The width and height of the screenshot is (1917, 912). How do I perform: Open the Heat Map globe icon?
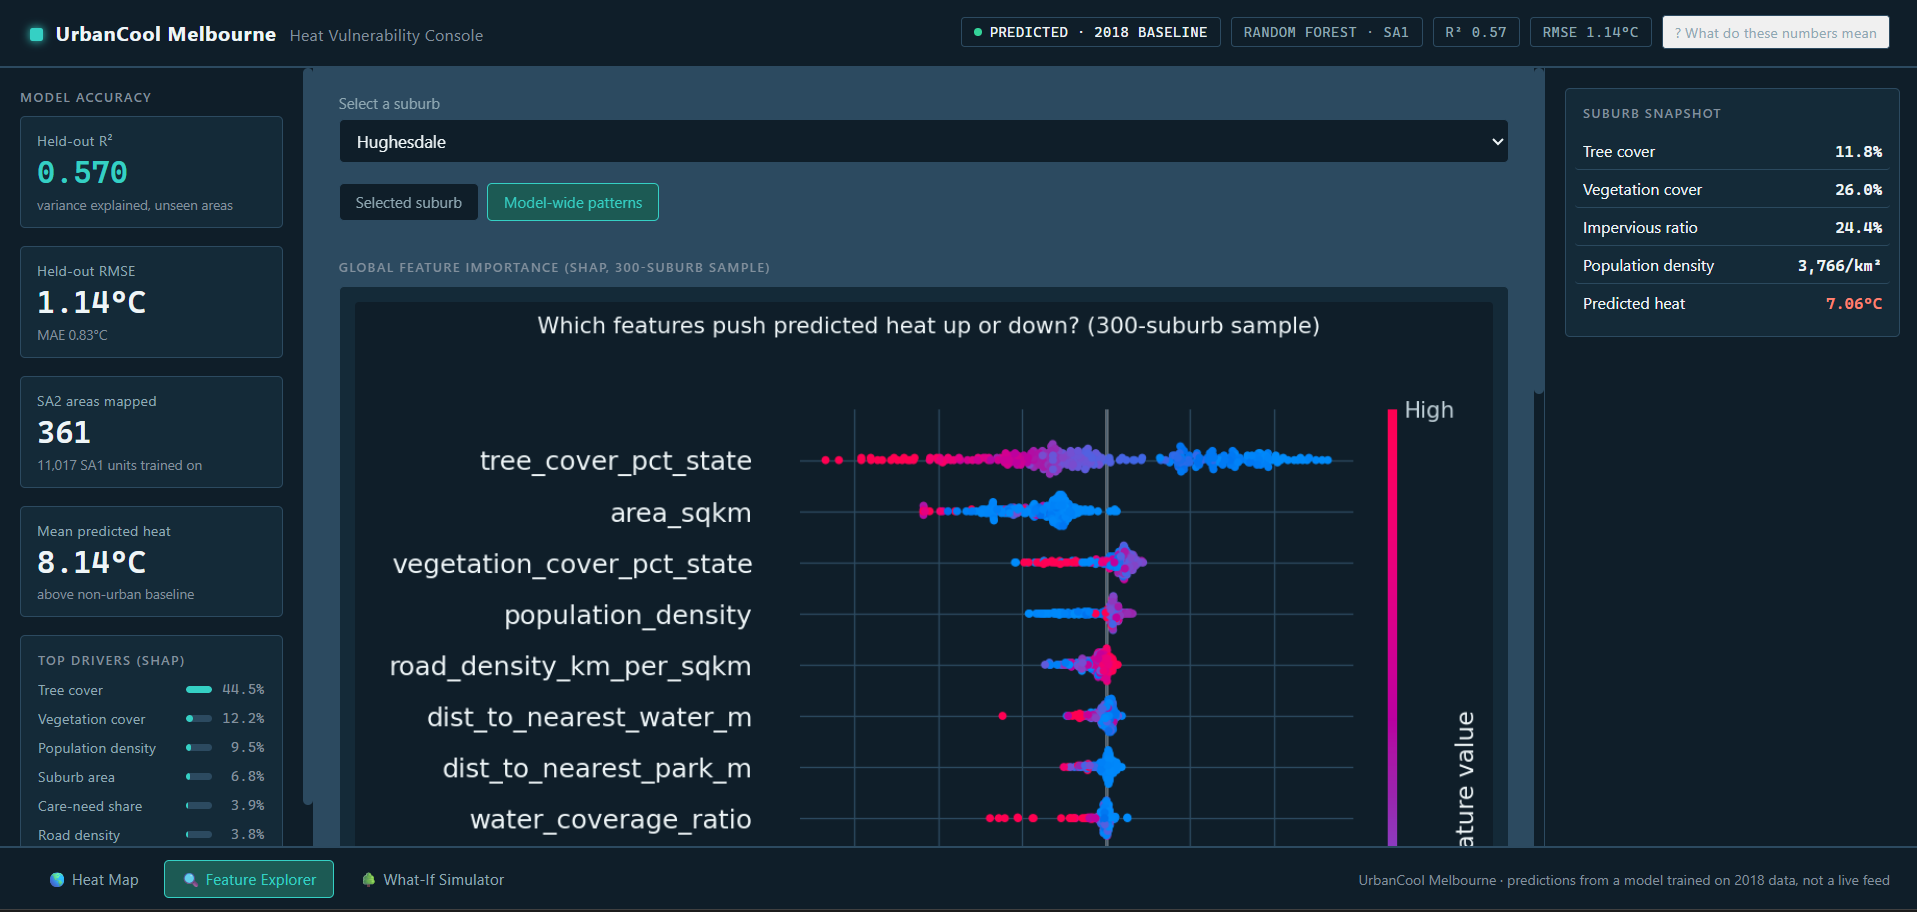pyautogui.click(x=57, y=880)
